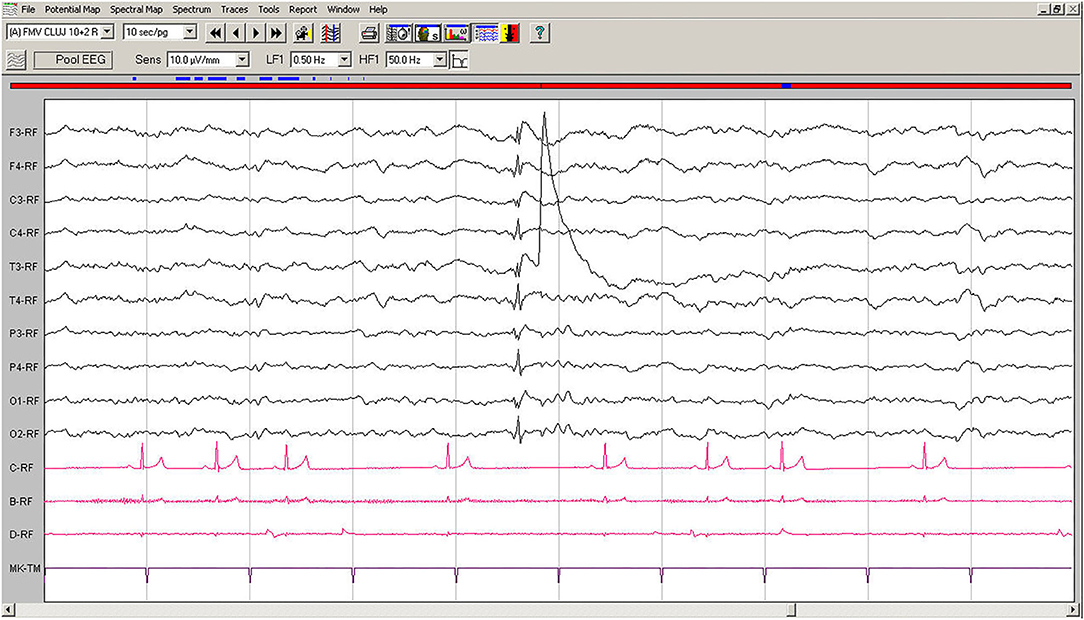
Task: Jump back with the fast rewind button
Action: (216, 32)
